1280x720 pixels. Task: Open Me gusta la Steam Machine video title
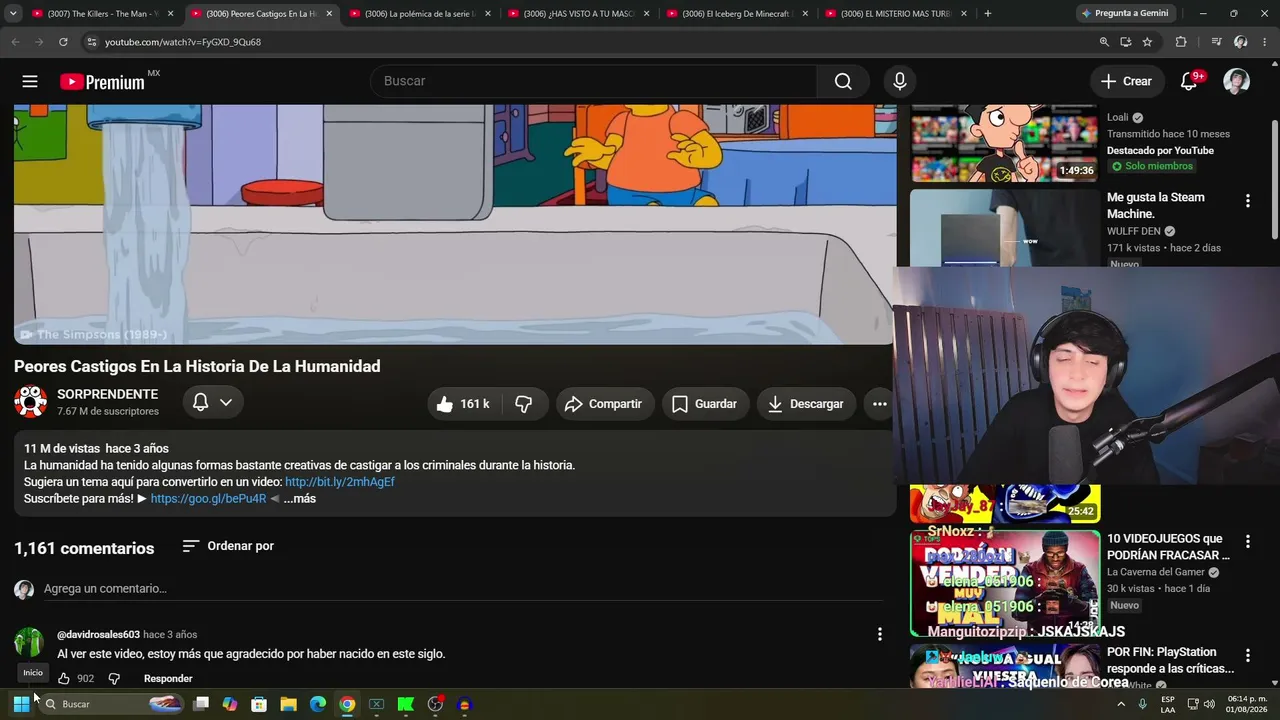pyautogui.click(x=1156, y=205)
